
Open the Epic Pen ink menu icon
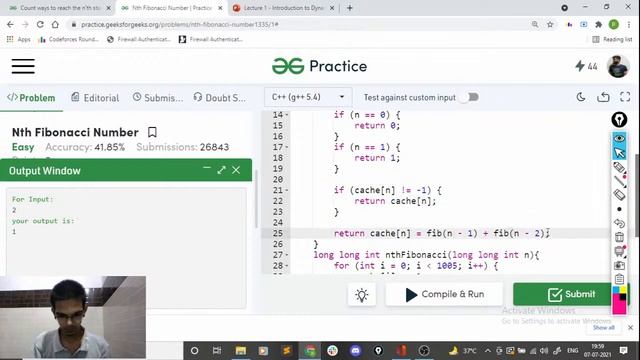point(619,120)
